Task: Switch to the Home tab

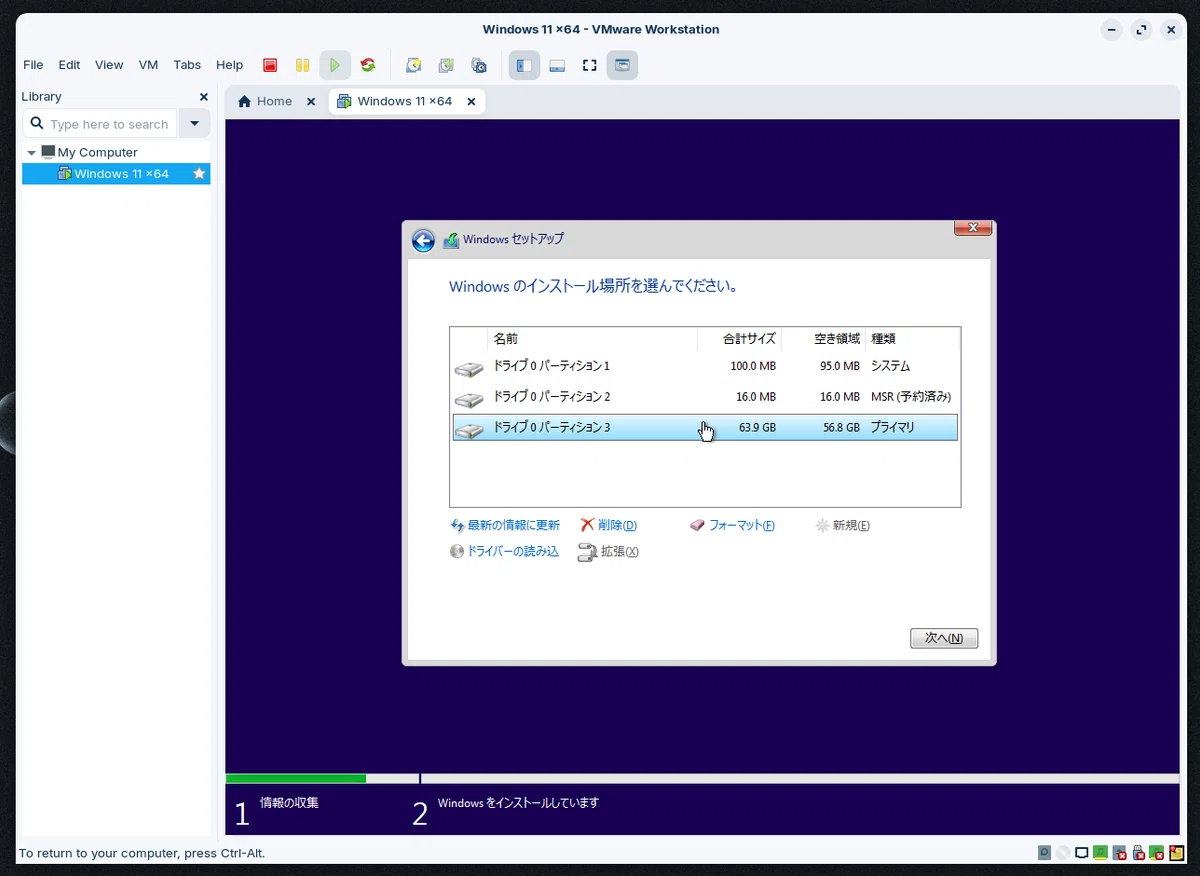Action: coord(276,101)
